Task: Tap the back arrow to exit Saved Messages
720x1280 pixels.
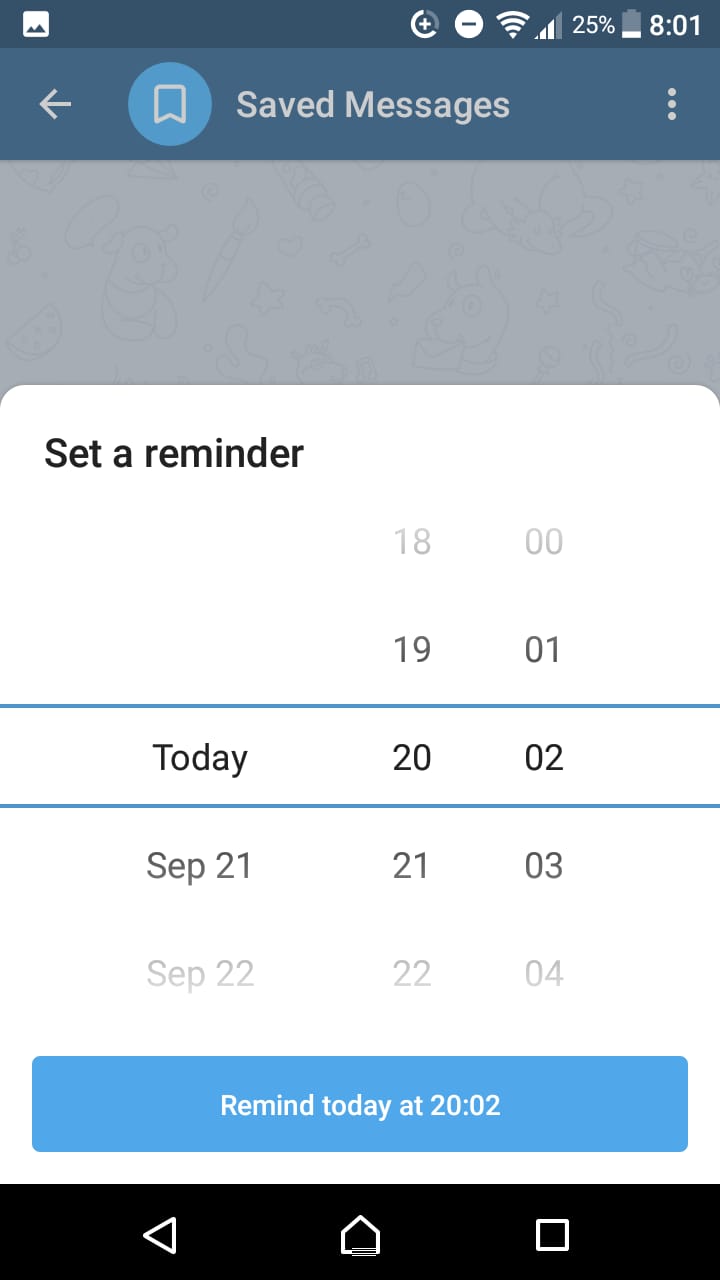Action: (x=55, y=103)
